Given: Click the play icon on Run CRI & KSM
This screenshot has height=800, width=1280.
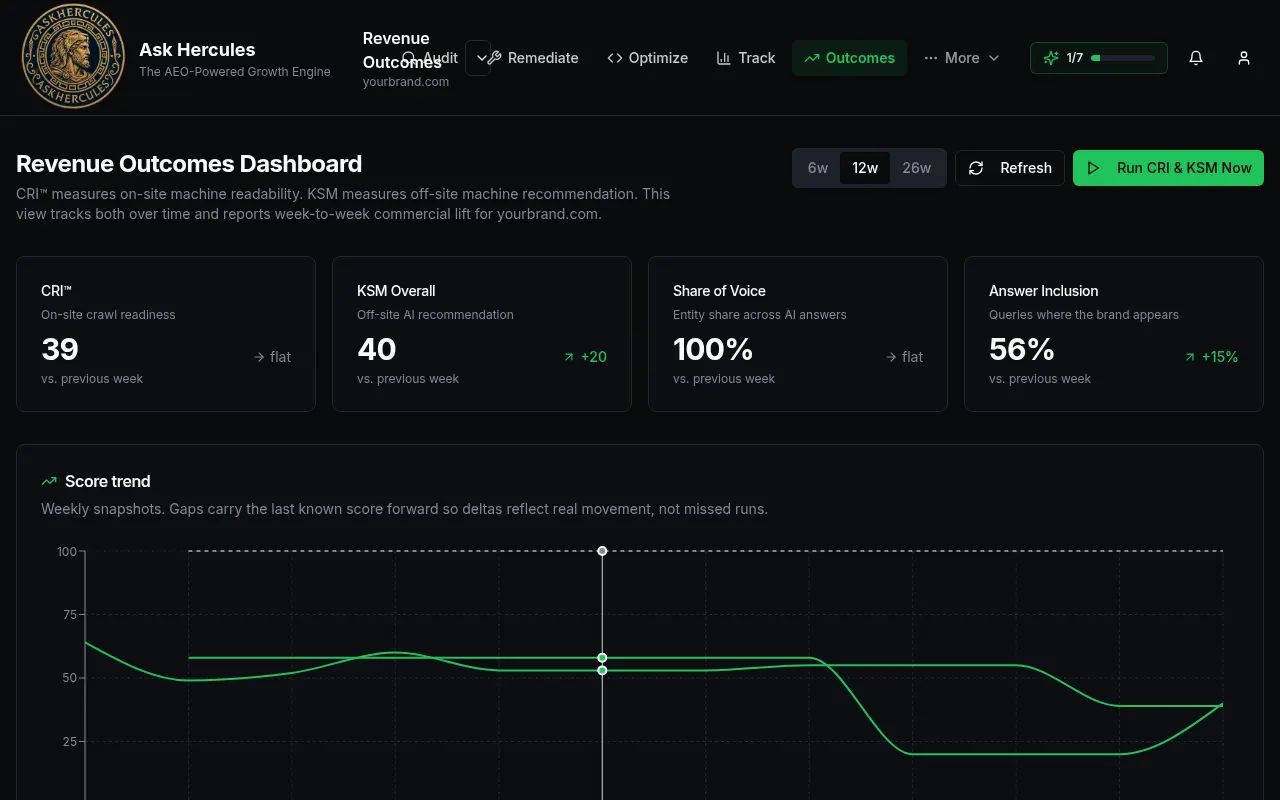Looking at the screenshot, I should point(1094,168).
